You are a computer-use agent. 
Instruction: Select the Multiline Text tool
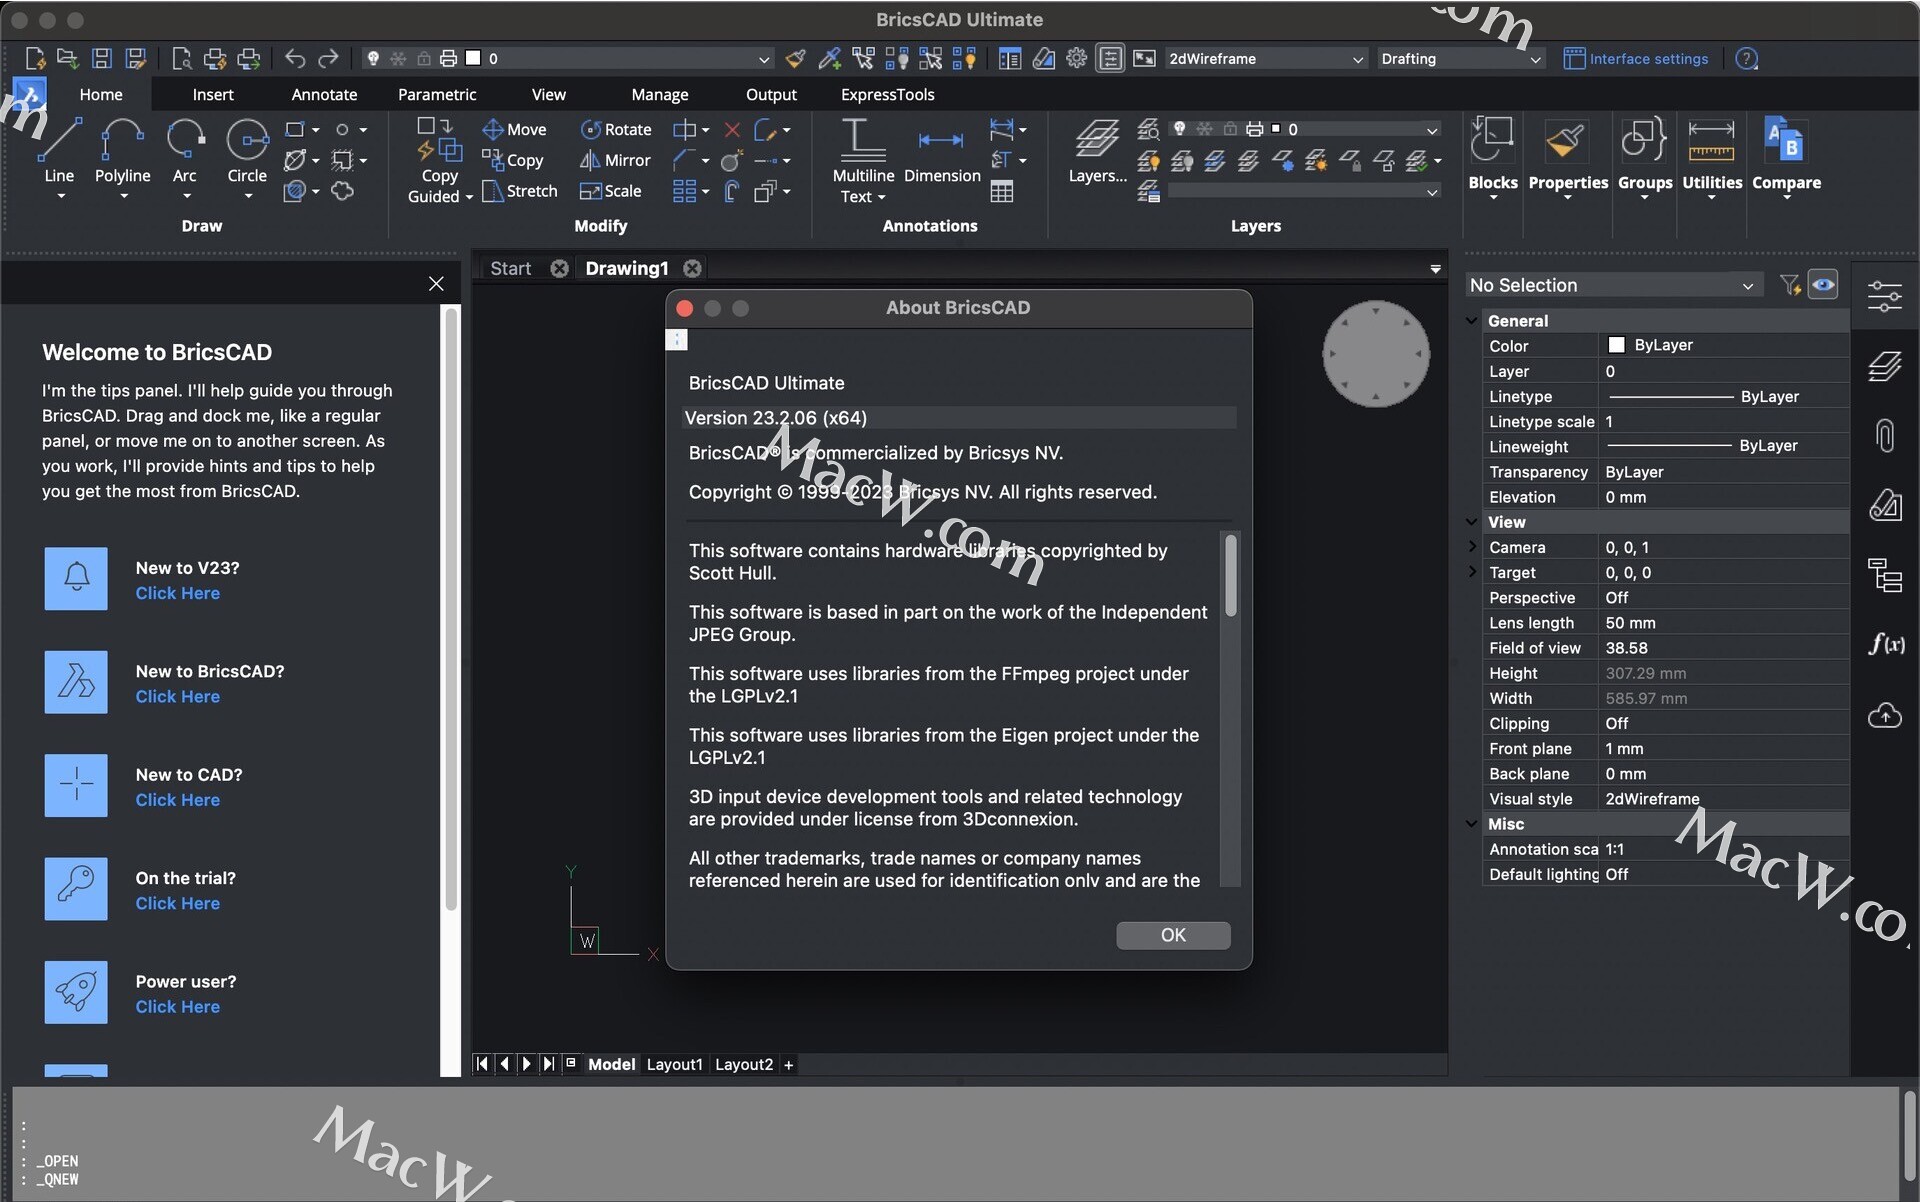[x=863, y=160]
